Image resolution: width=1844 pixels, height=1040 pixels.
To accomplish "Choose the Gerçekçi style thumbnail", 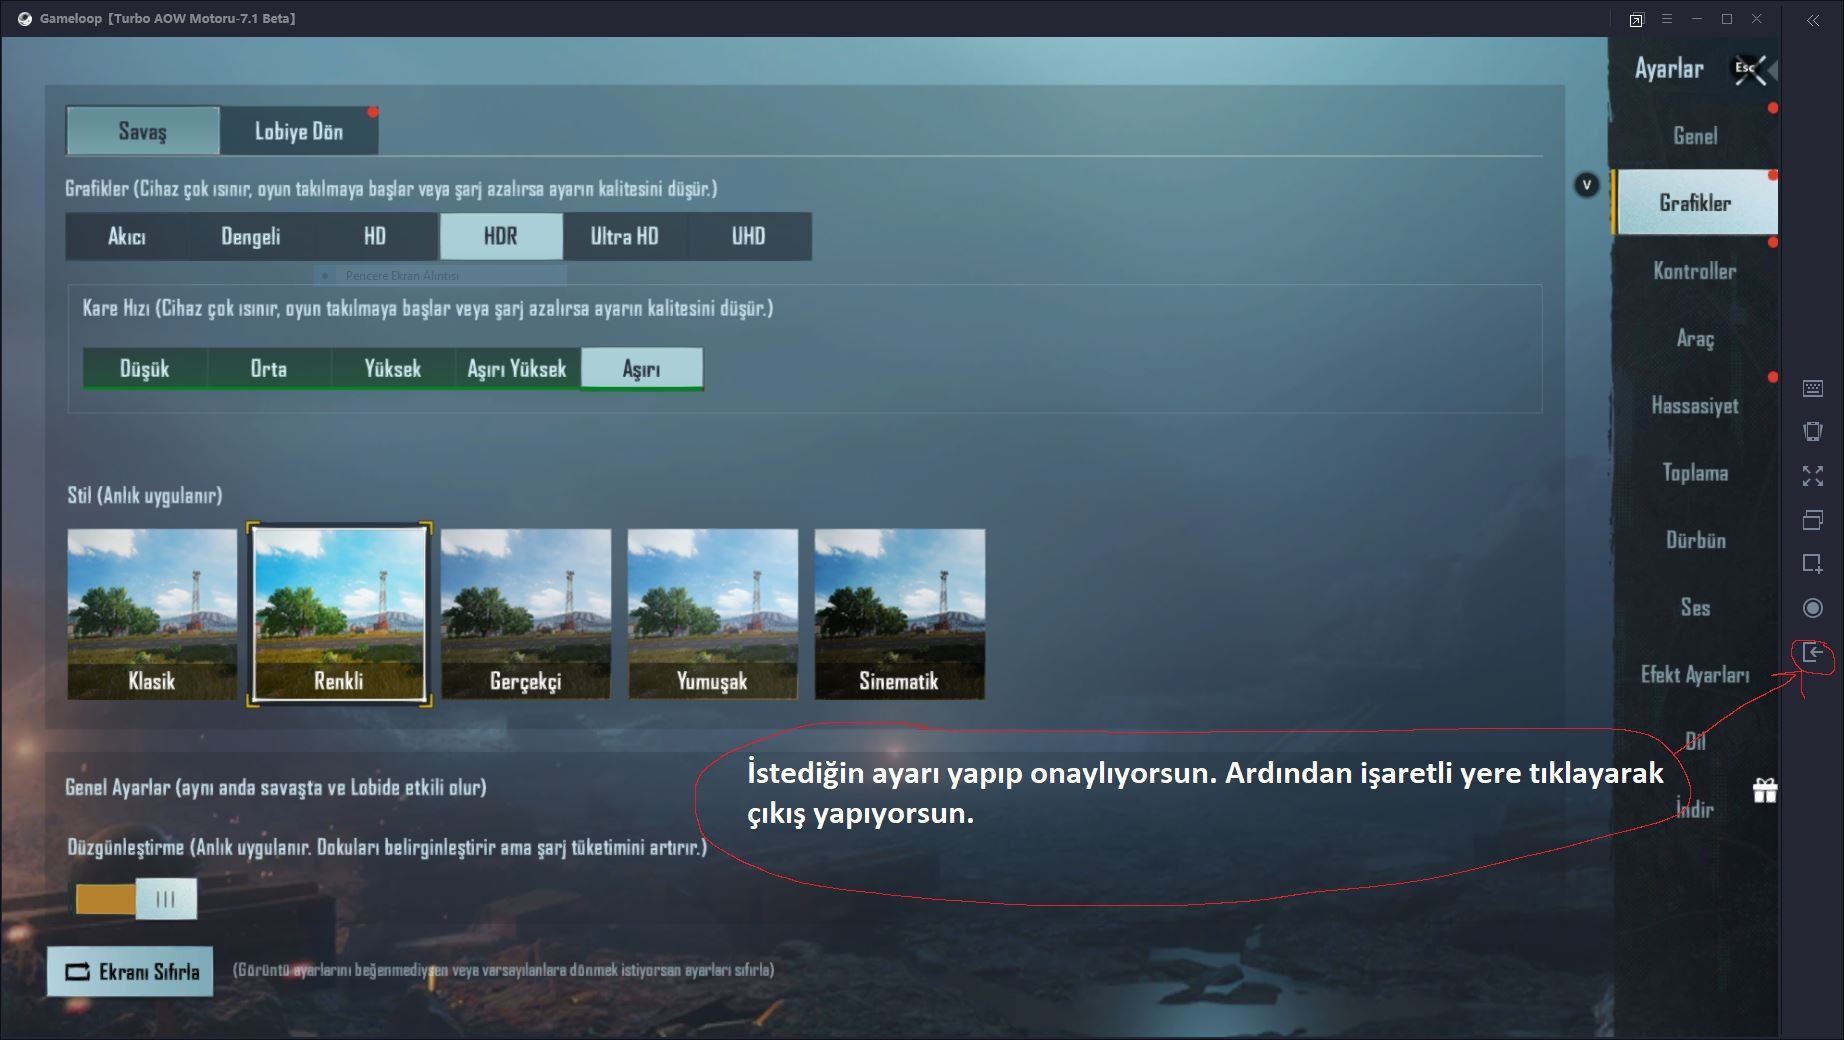I will click(526, 614).
